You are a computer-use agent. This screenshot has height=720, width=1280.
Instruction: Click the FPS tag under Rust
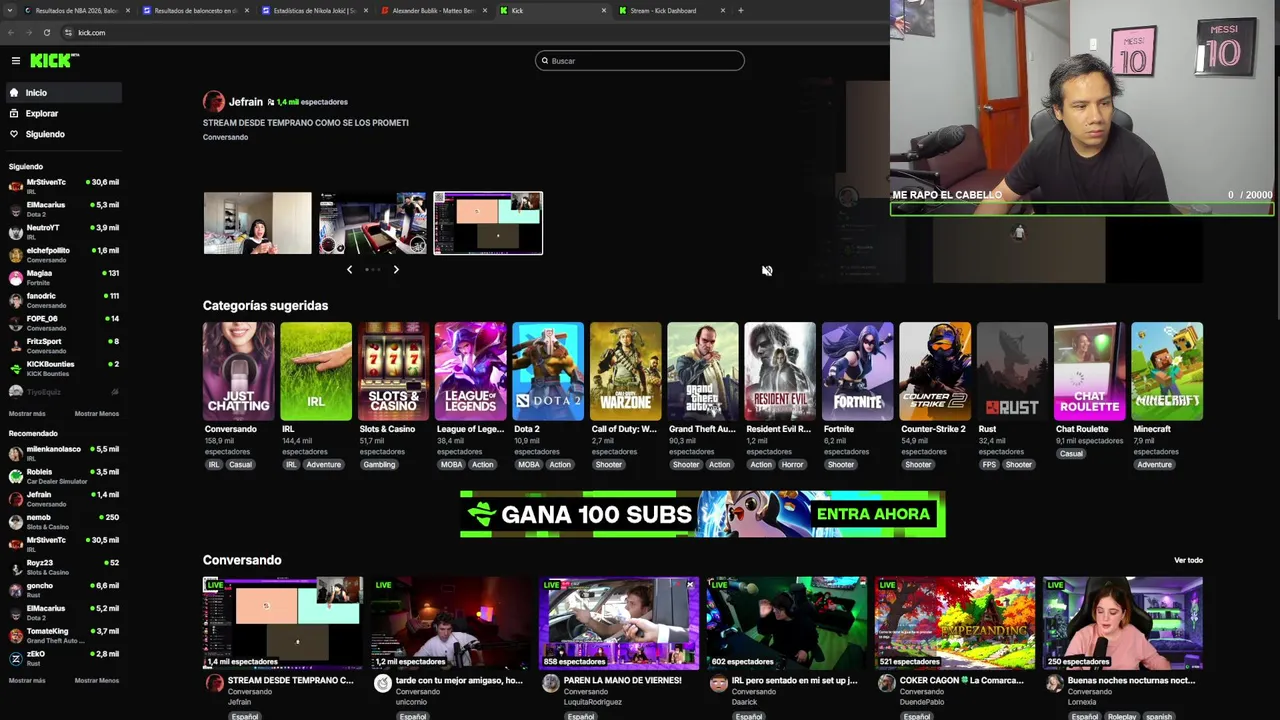989,464
